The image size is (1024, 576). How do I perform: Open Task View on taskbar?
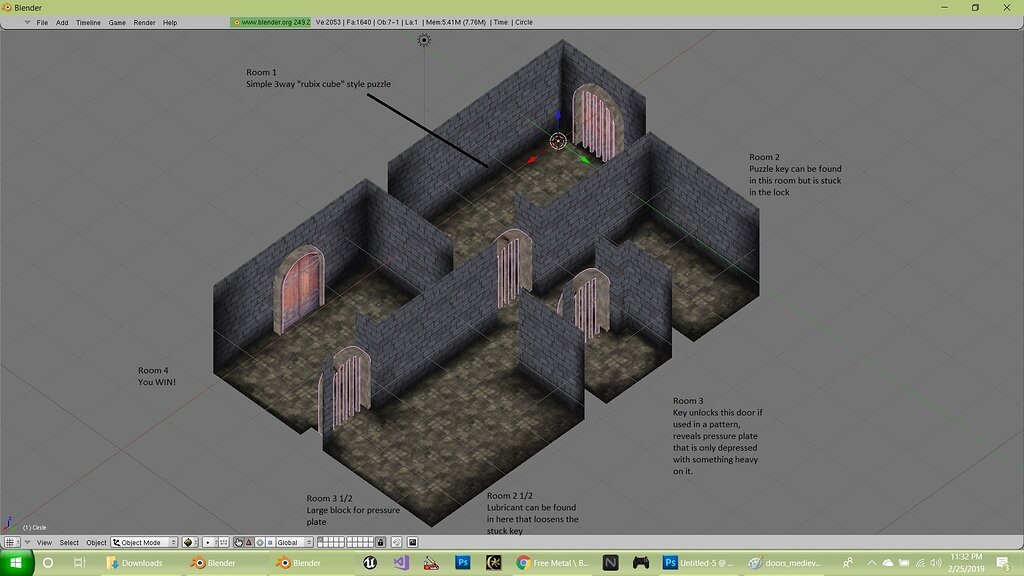(x=79, y=562)
